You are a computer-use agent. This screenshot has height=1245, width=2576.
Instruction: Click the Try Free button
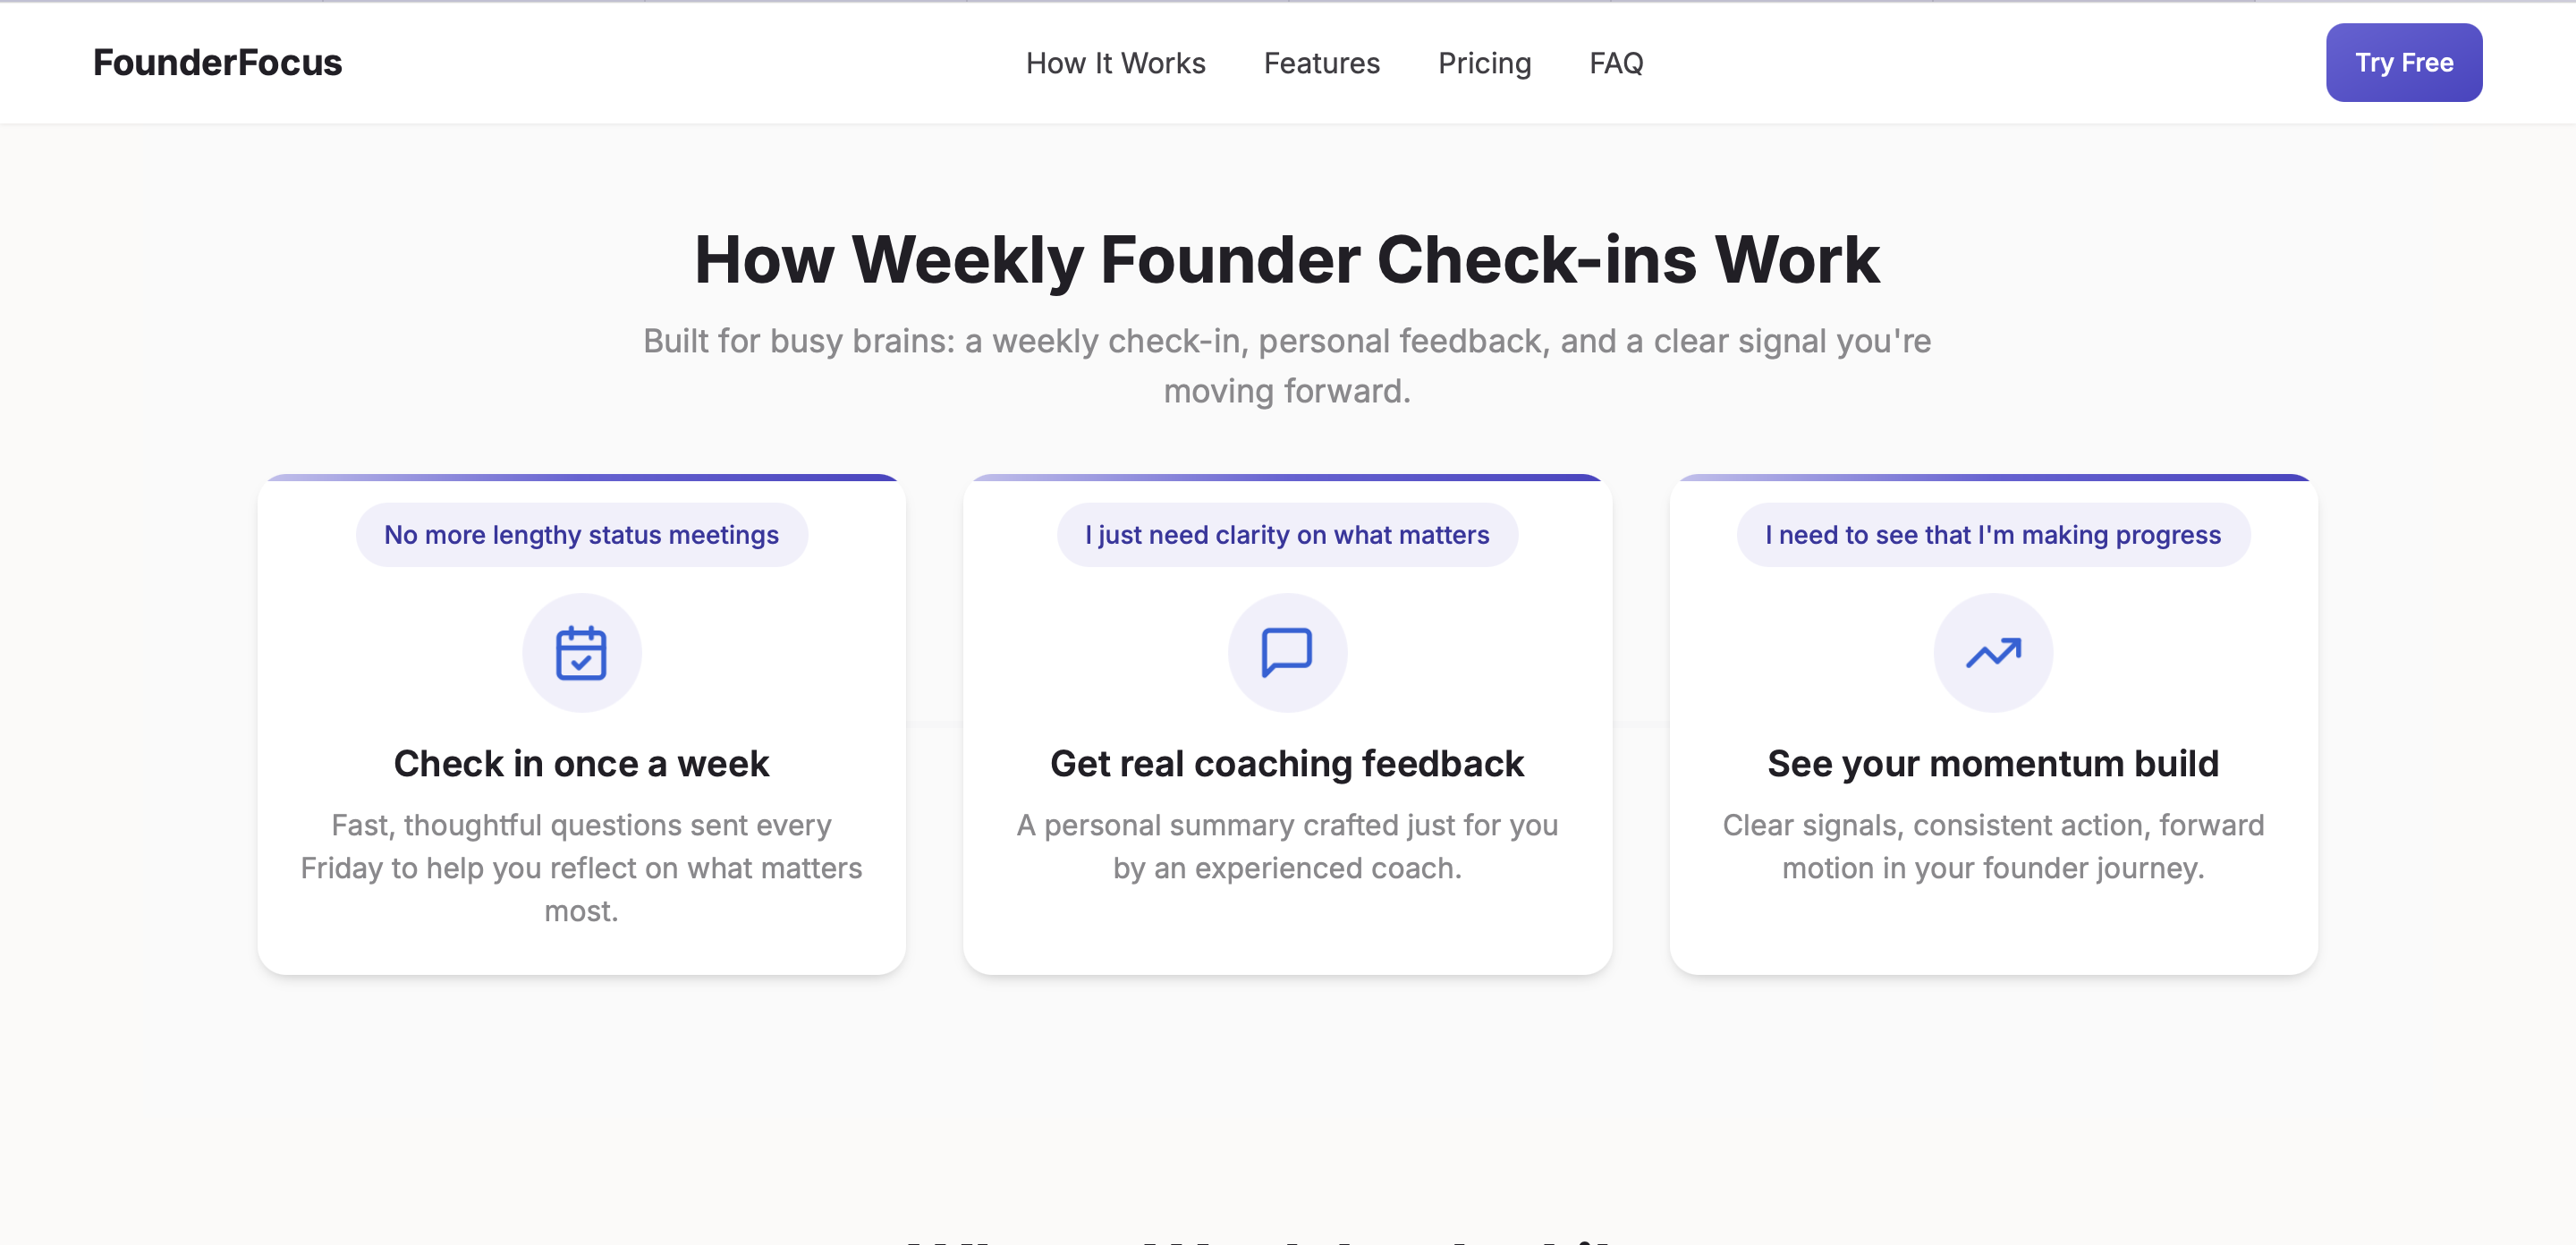tap(2403, 62)
